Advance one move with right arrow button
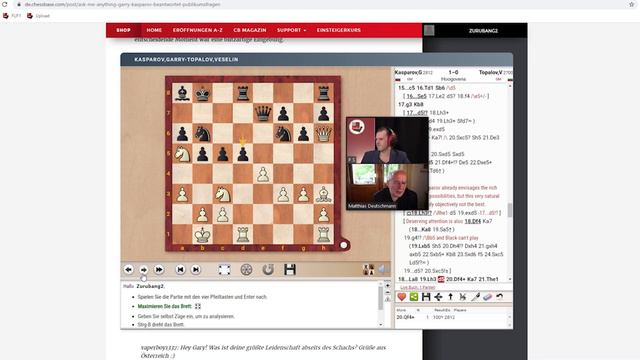Viewport: 640px width, 360px height. 144,269
